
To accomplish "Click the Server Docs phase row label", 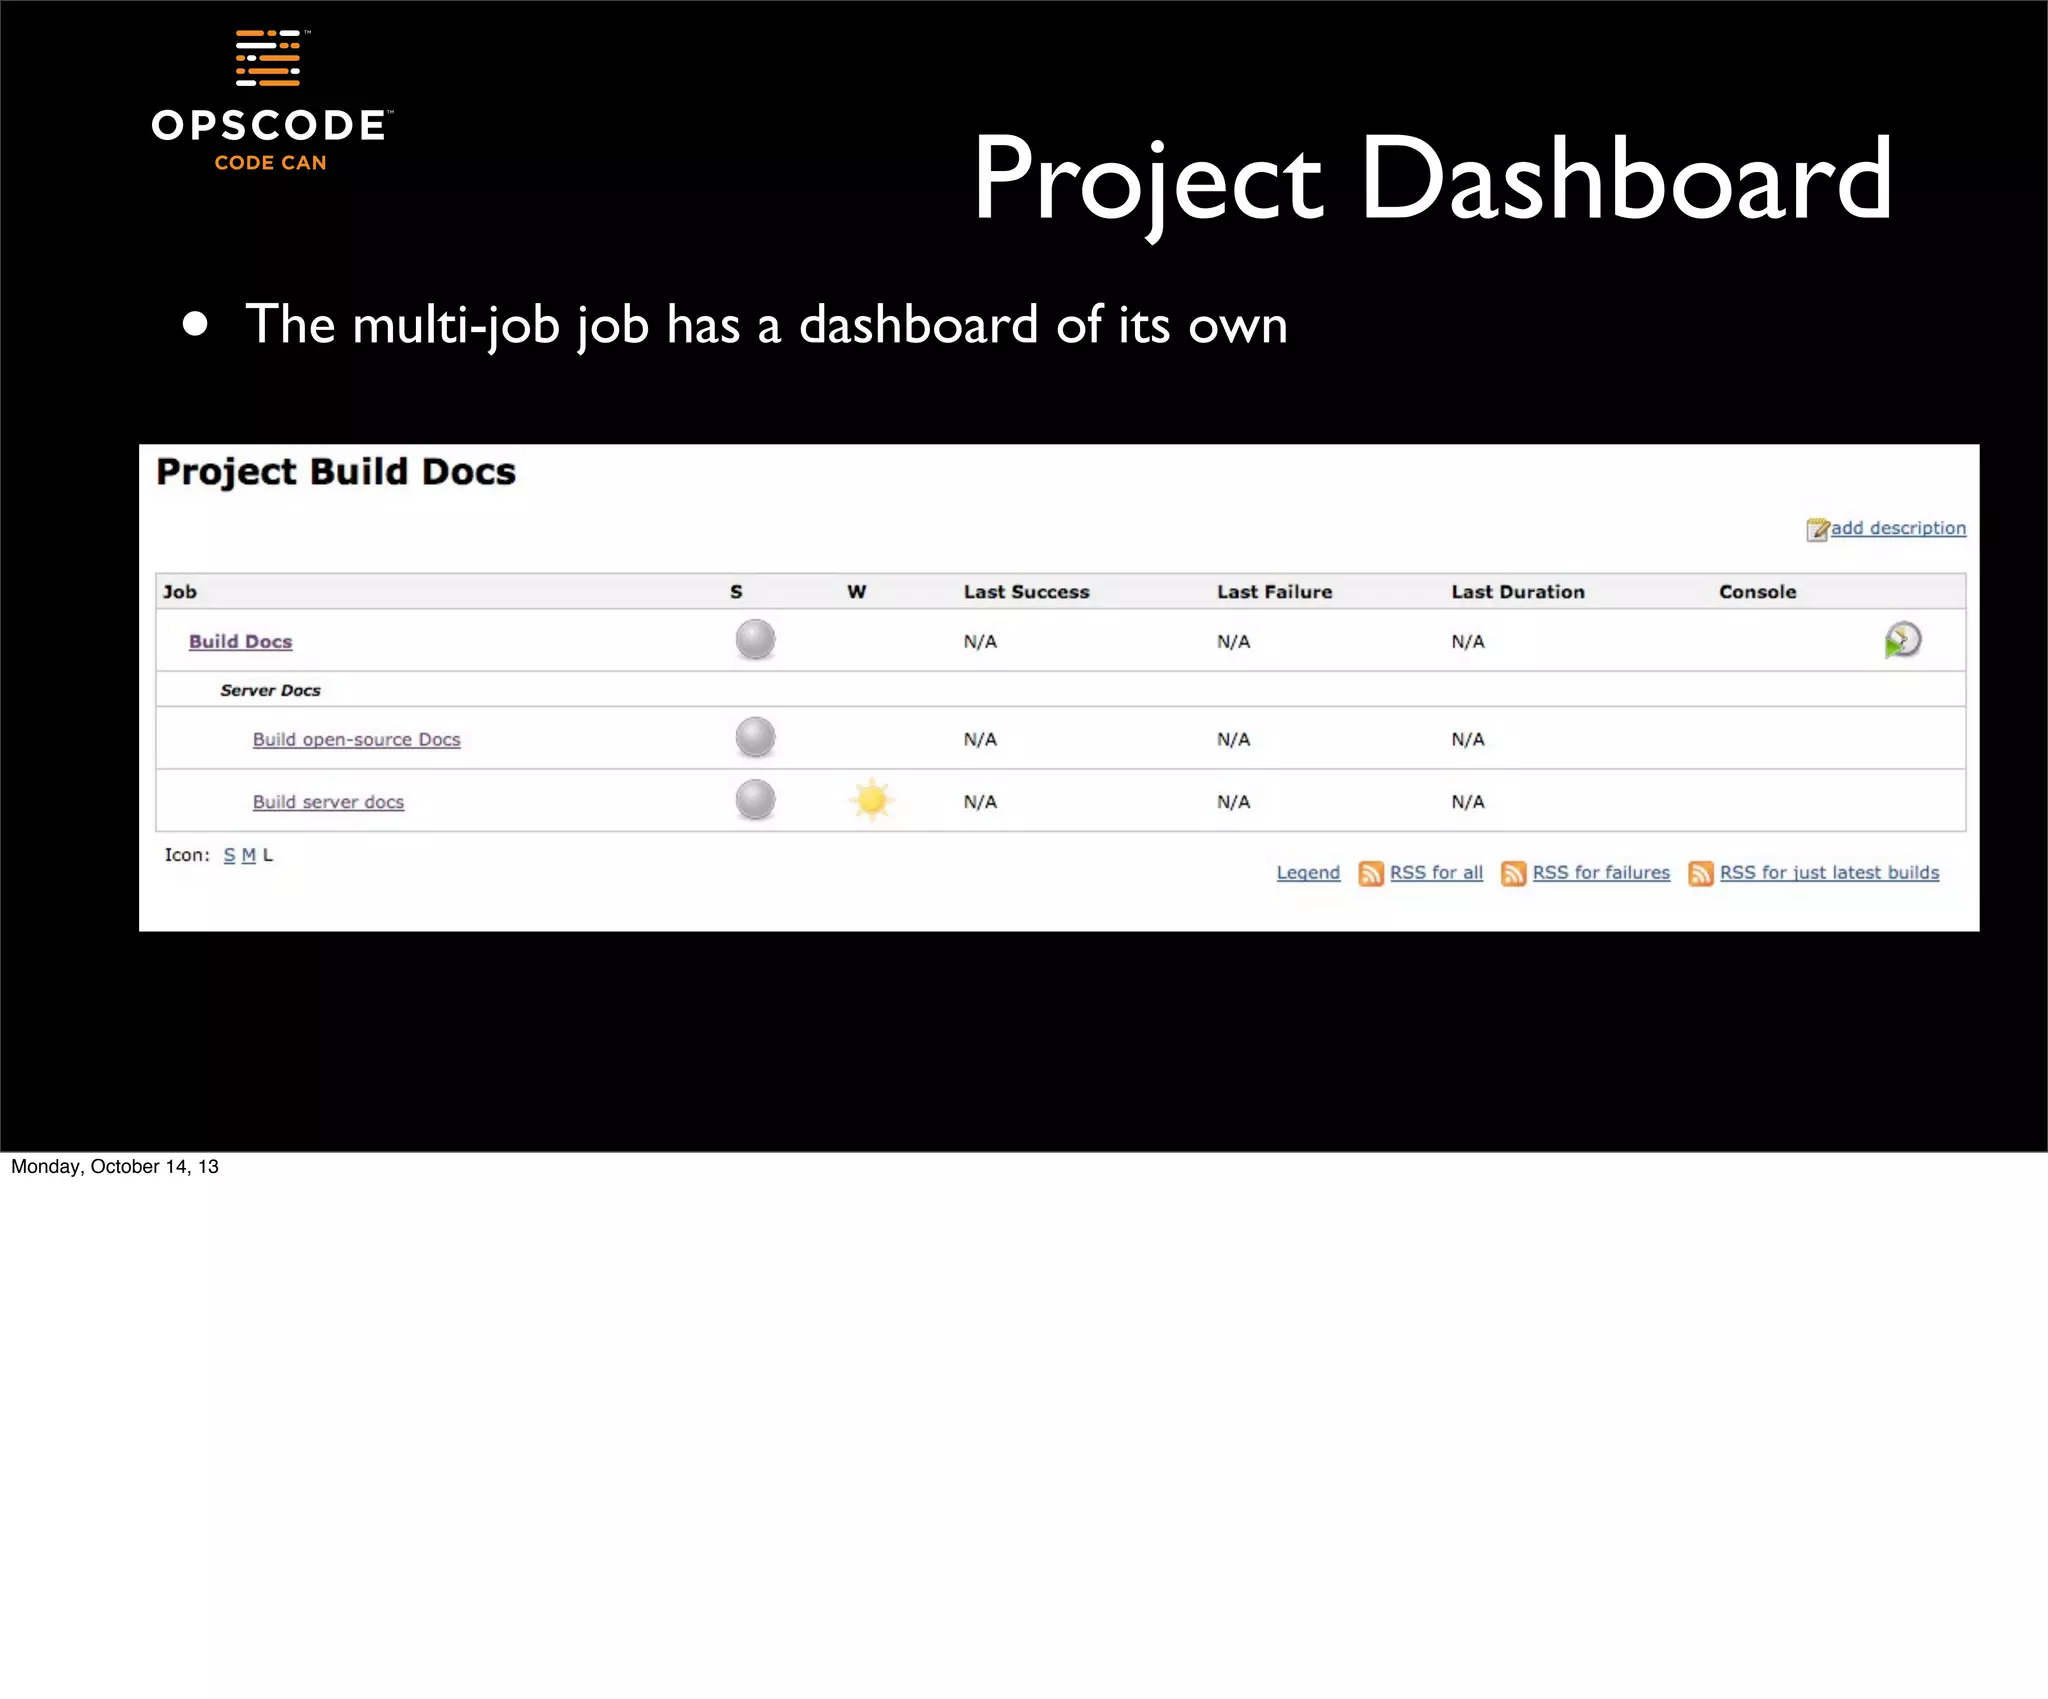I will pos(270,690).
